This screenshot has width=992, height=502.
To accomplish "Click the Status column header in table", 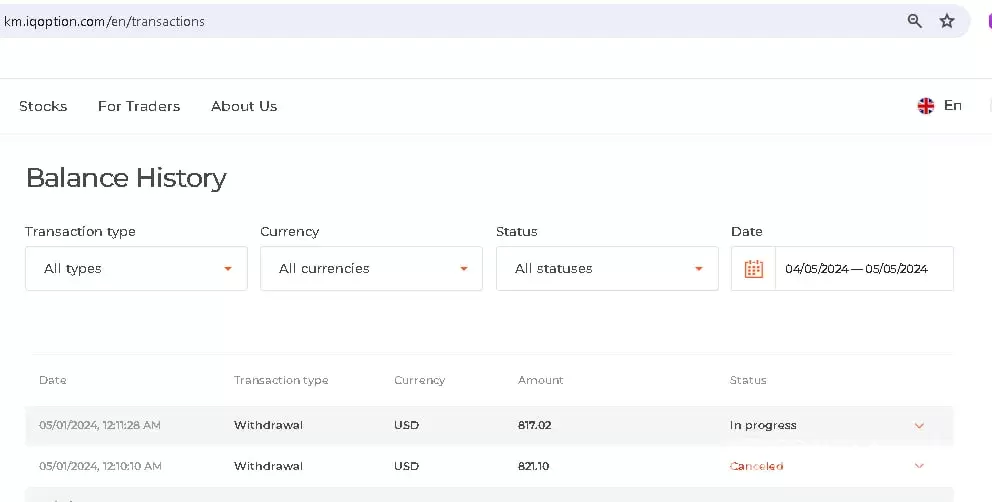I will click(748, 380).
